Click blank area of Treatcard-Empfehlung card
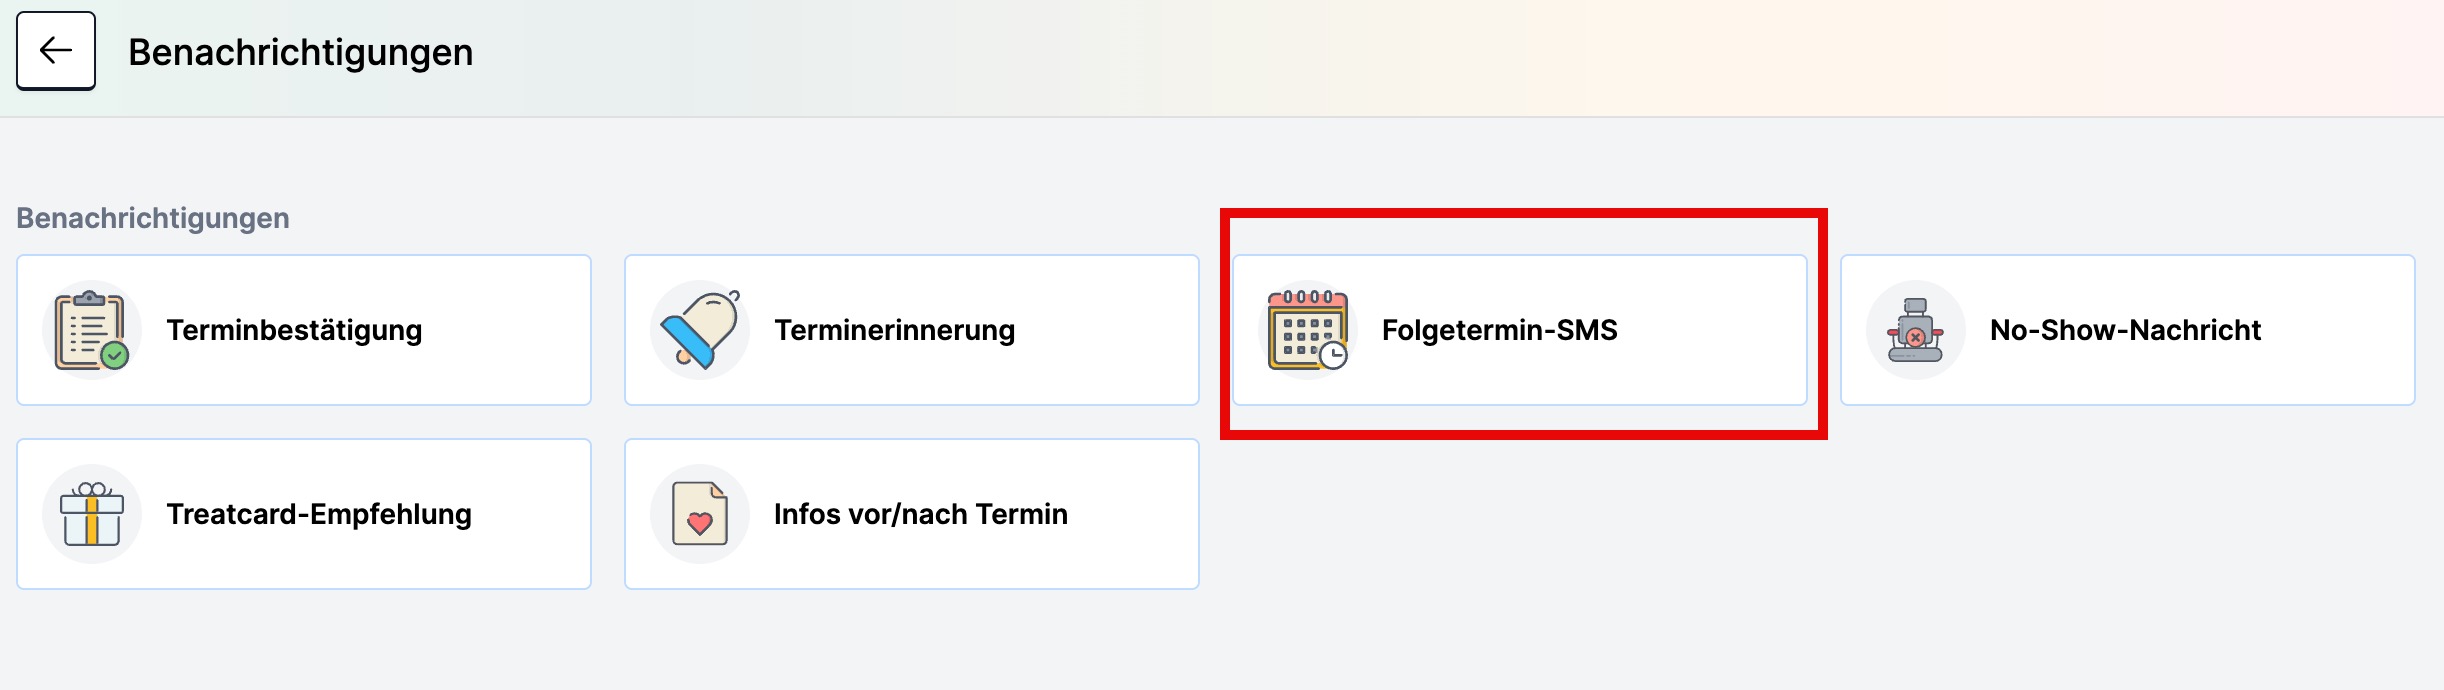Viewport: 2444px width, 690px height. click(530, 514)
